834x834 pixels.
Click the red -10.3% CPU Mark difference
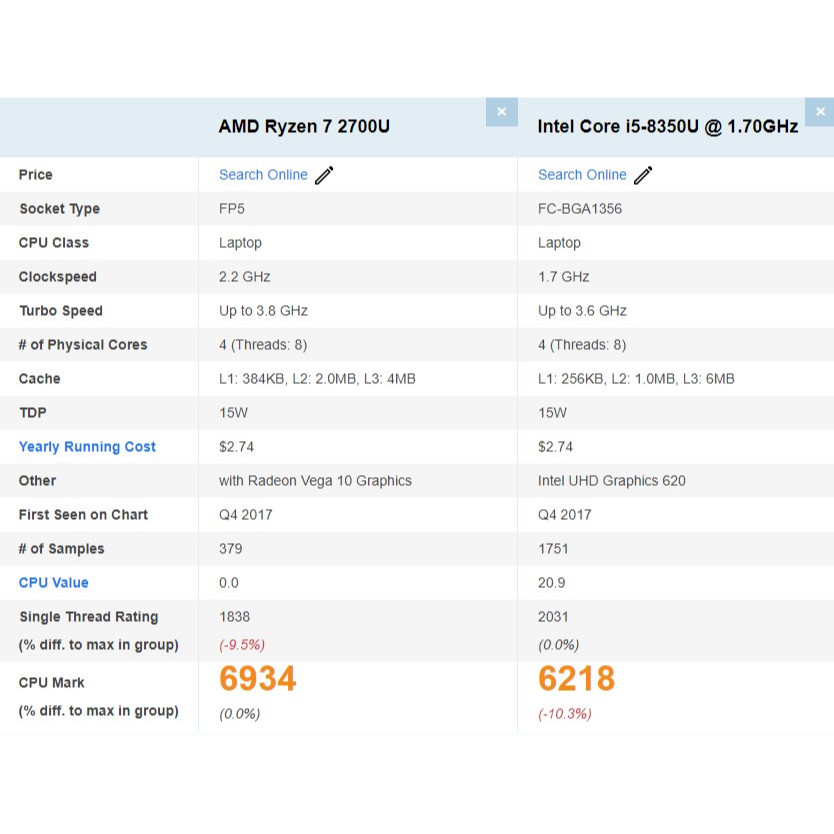click(x=565, y=714)
